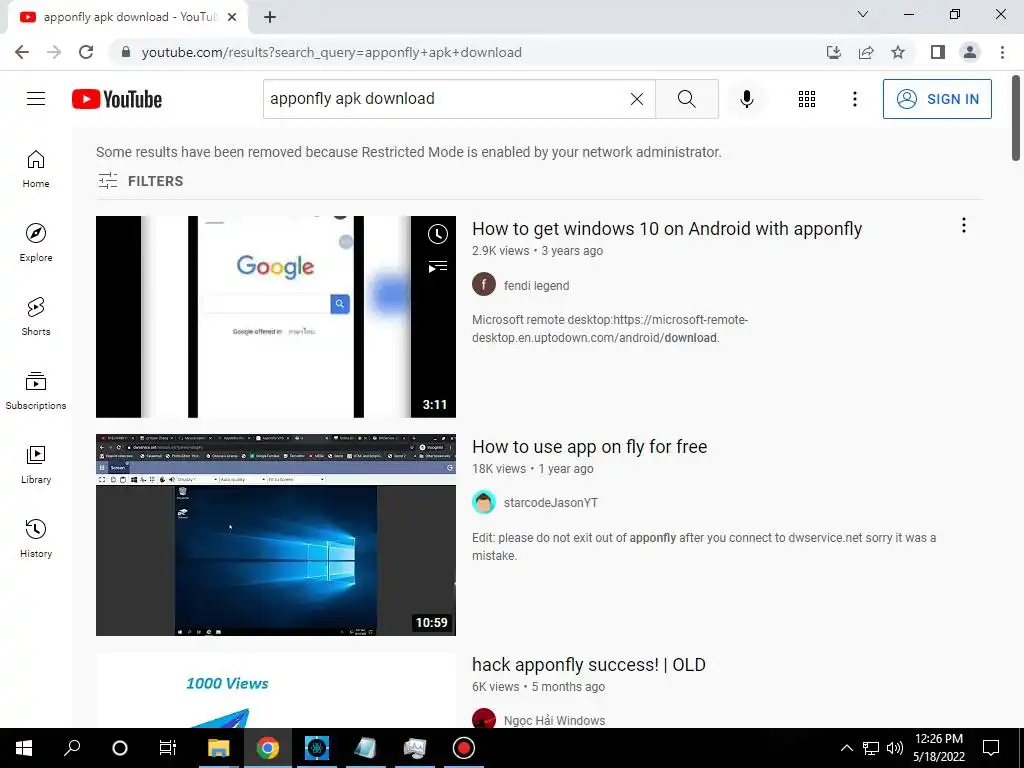Click Chrome icon in taskbar

pos(268,748)
